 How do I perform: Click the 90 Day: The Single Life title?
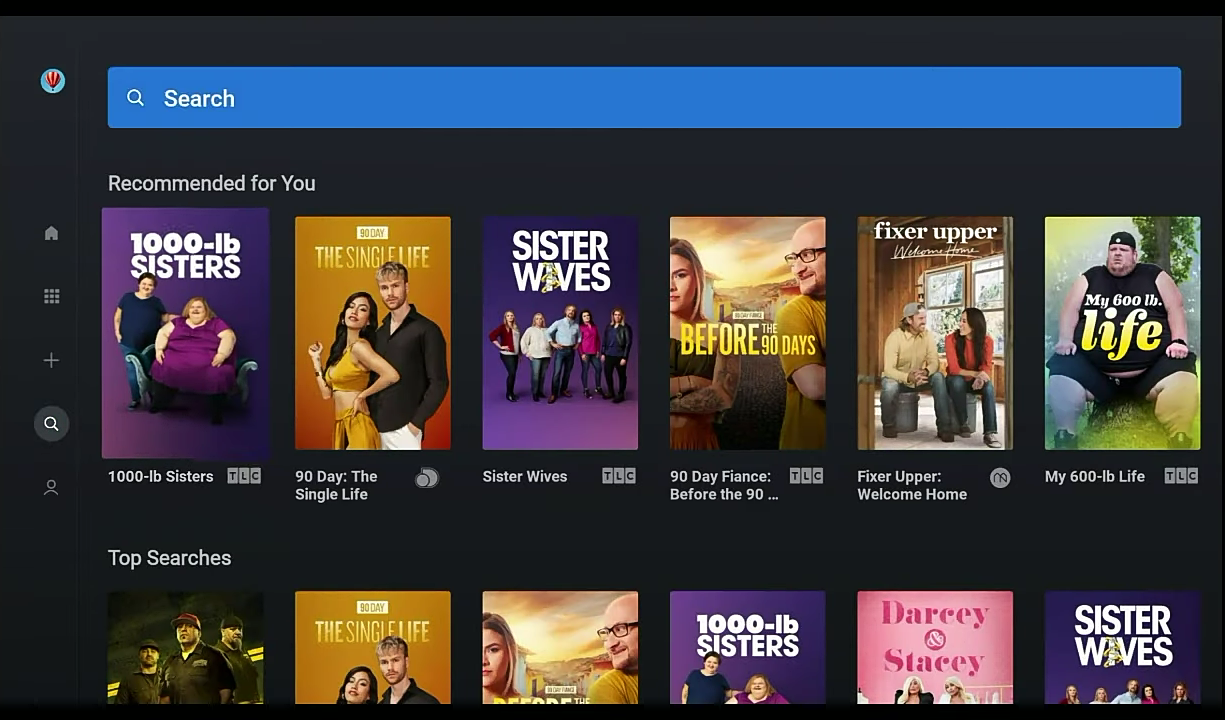coord(336,485)
